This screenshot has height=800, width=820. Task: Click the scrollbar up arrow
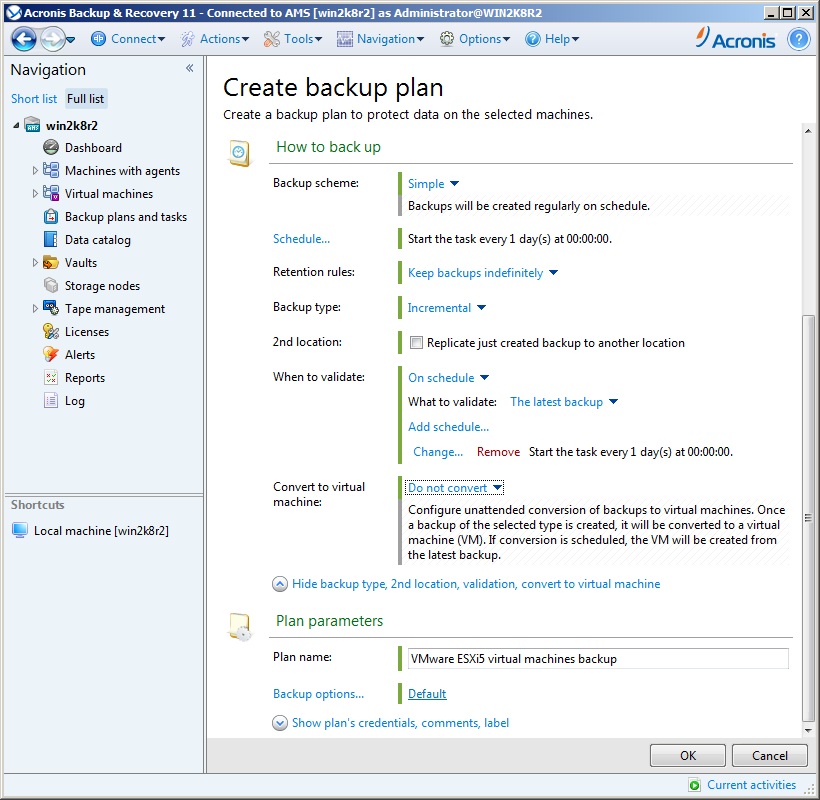point(808,131)
